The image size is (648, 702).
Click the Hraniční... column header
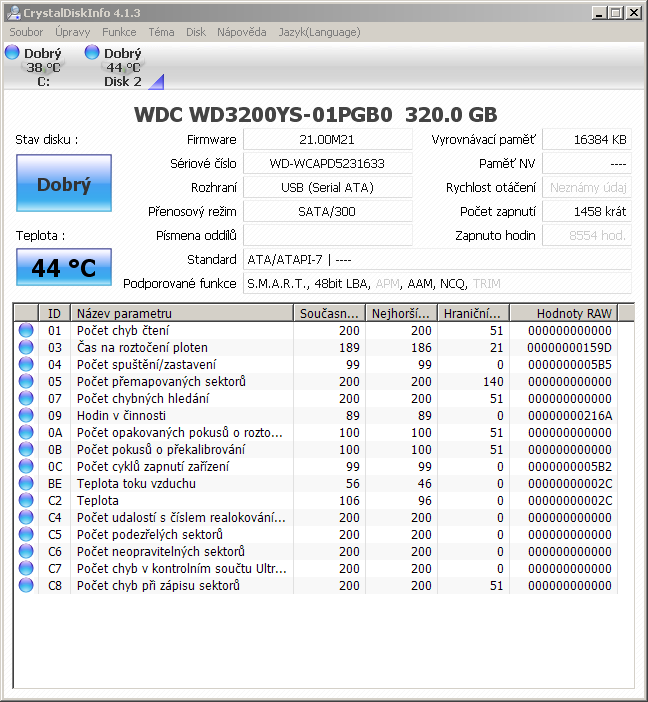coord(474,313)
